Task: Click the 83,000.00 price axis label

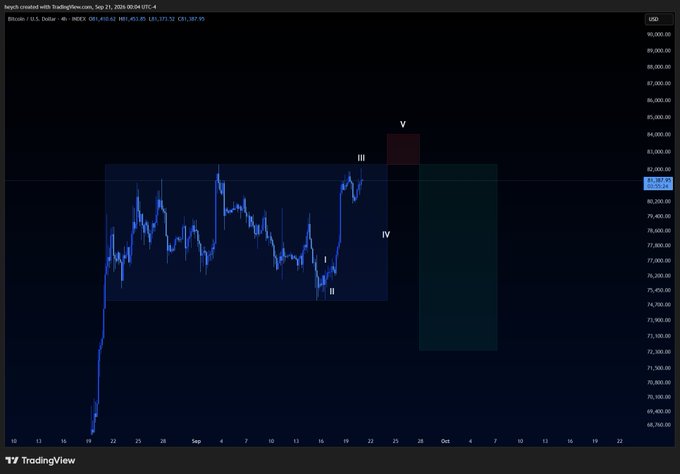Action: click(659, 152)
